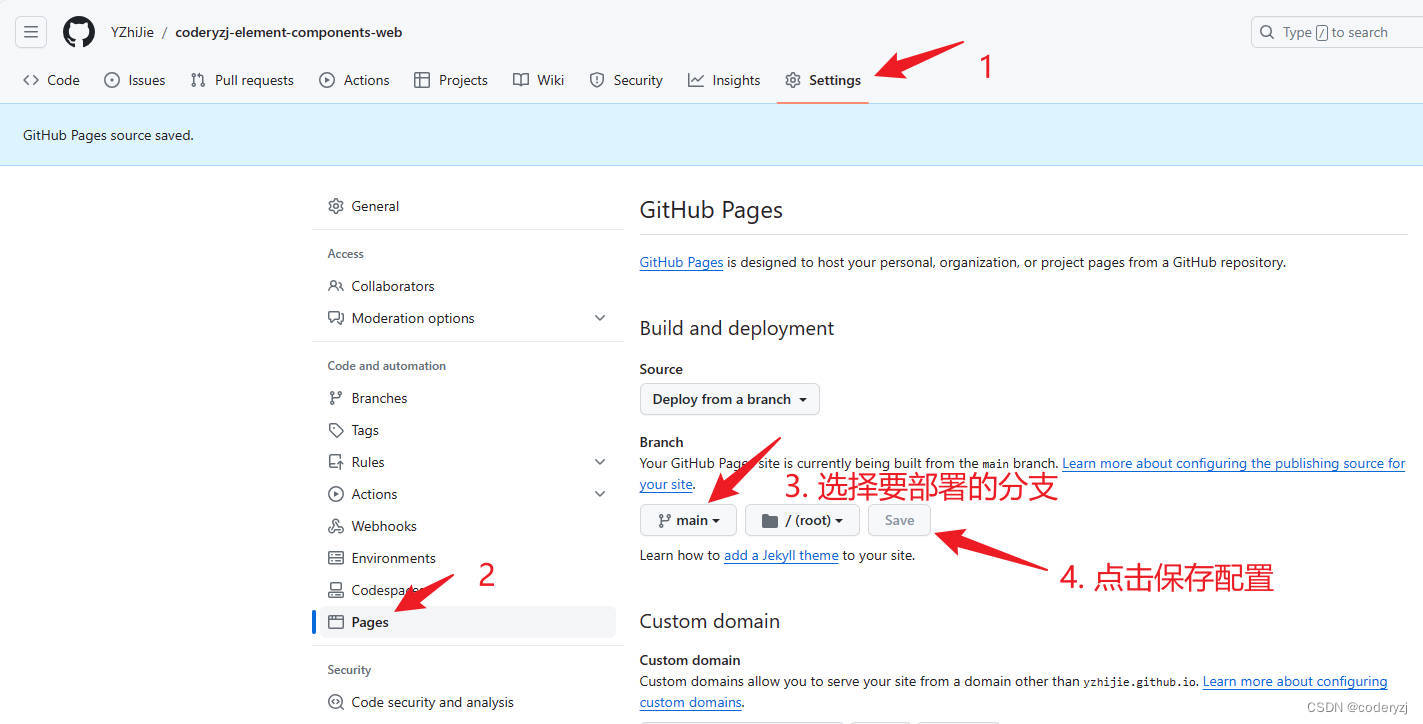The height and width of the screenshot is (724, 1423).
Task: Expand the sidebar Actions chevron
Action: (600, 494)
